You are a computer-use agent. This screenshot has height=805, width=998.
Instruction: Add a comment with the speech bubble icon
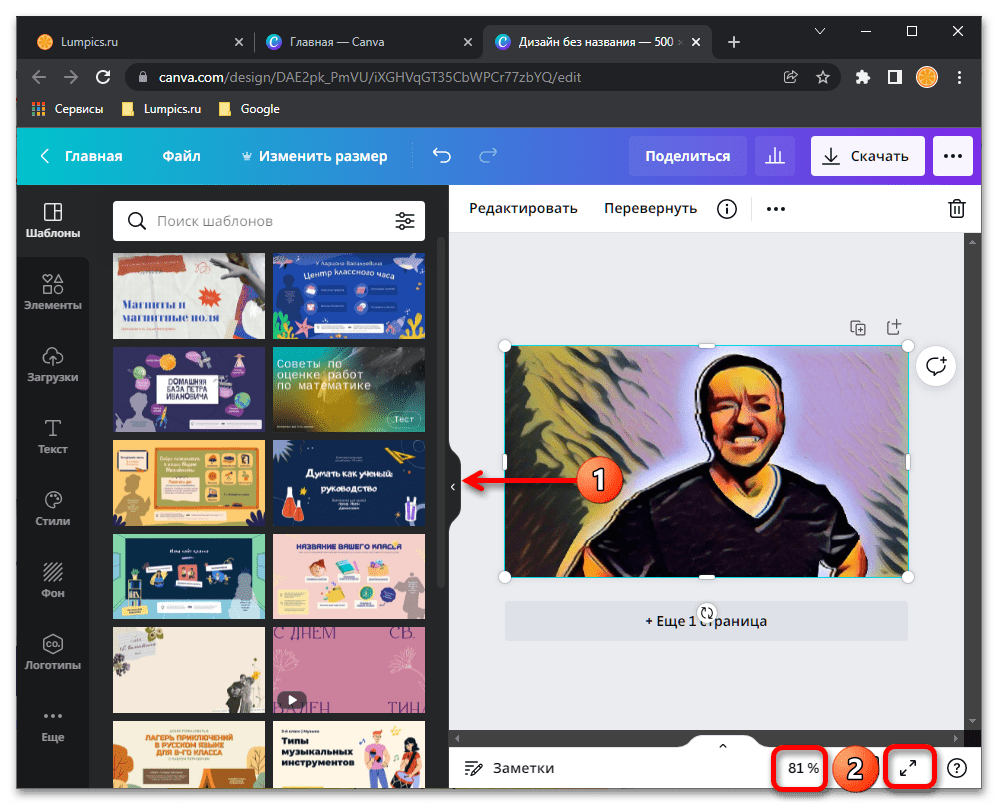tap(936, 366)
